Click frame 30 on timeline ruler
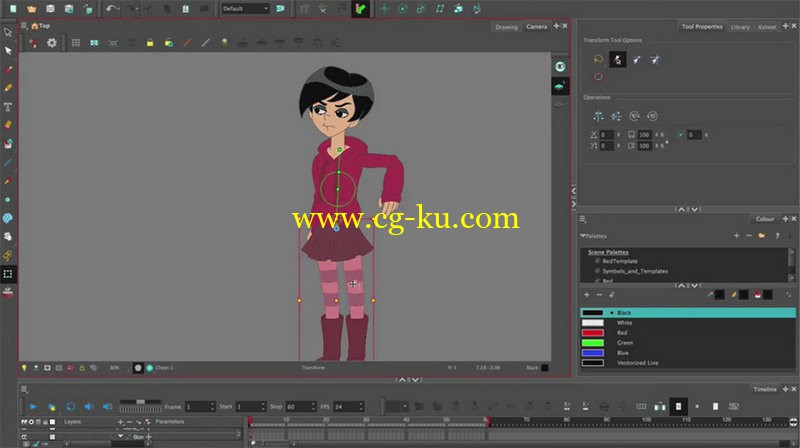Image resolution: width=800 pixels, height=448 pixels. coord(366,420)
